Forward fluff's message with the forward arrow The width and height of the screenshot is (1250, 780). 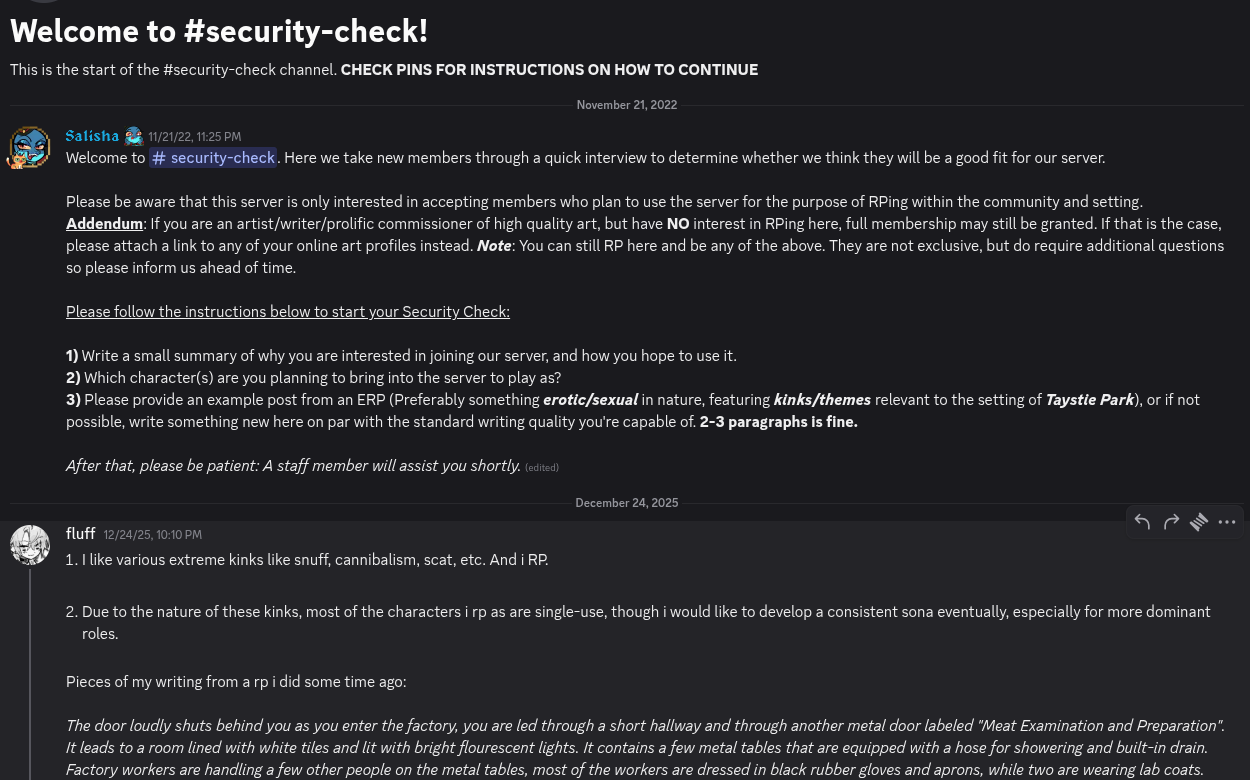(x=1171, y=522)
